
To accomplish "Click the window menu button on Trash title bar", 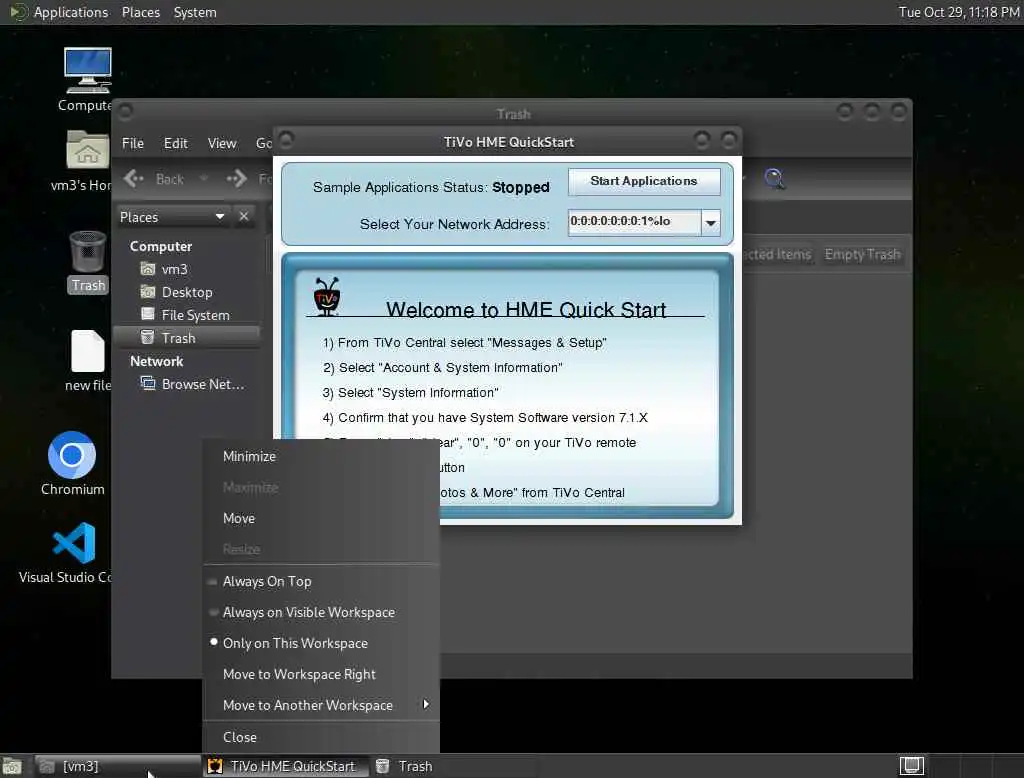I will click(x=125, y=112).
